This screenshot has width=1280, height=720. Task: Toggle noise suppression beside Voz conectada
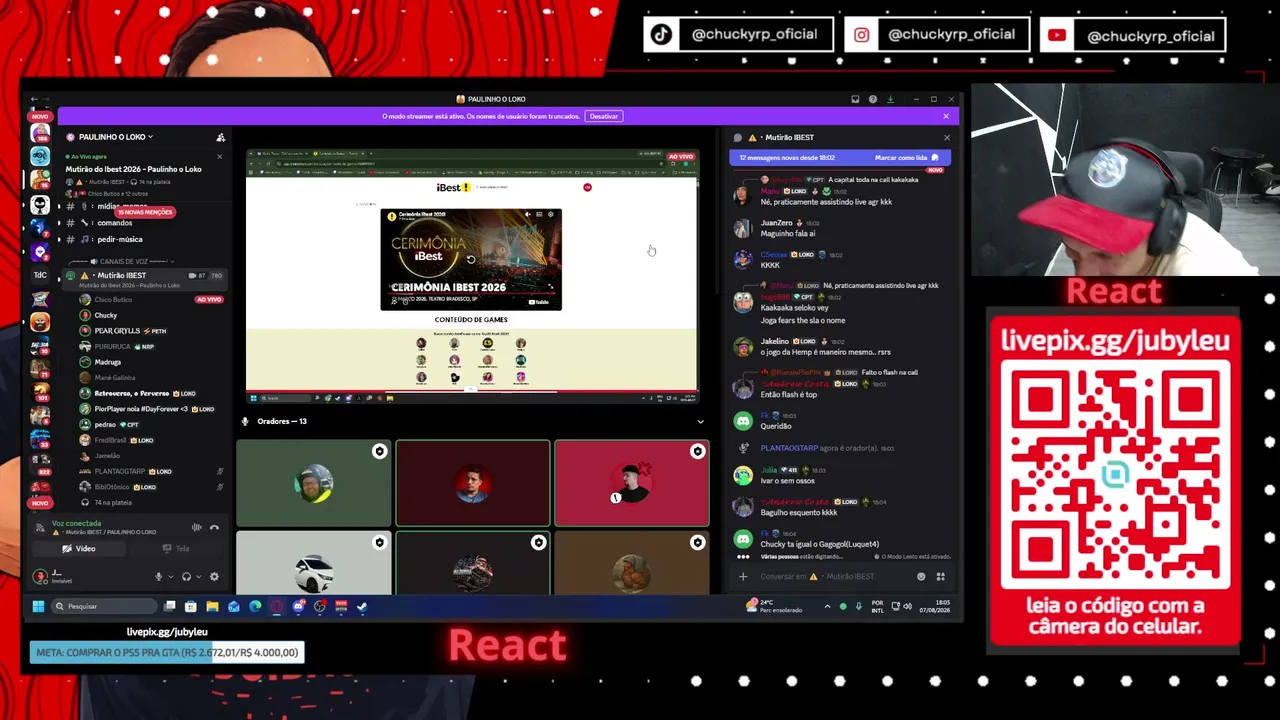(197, 527)
